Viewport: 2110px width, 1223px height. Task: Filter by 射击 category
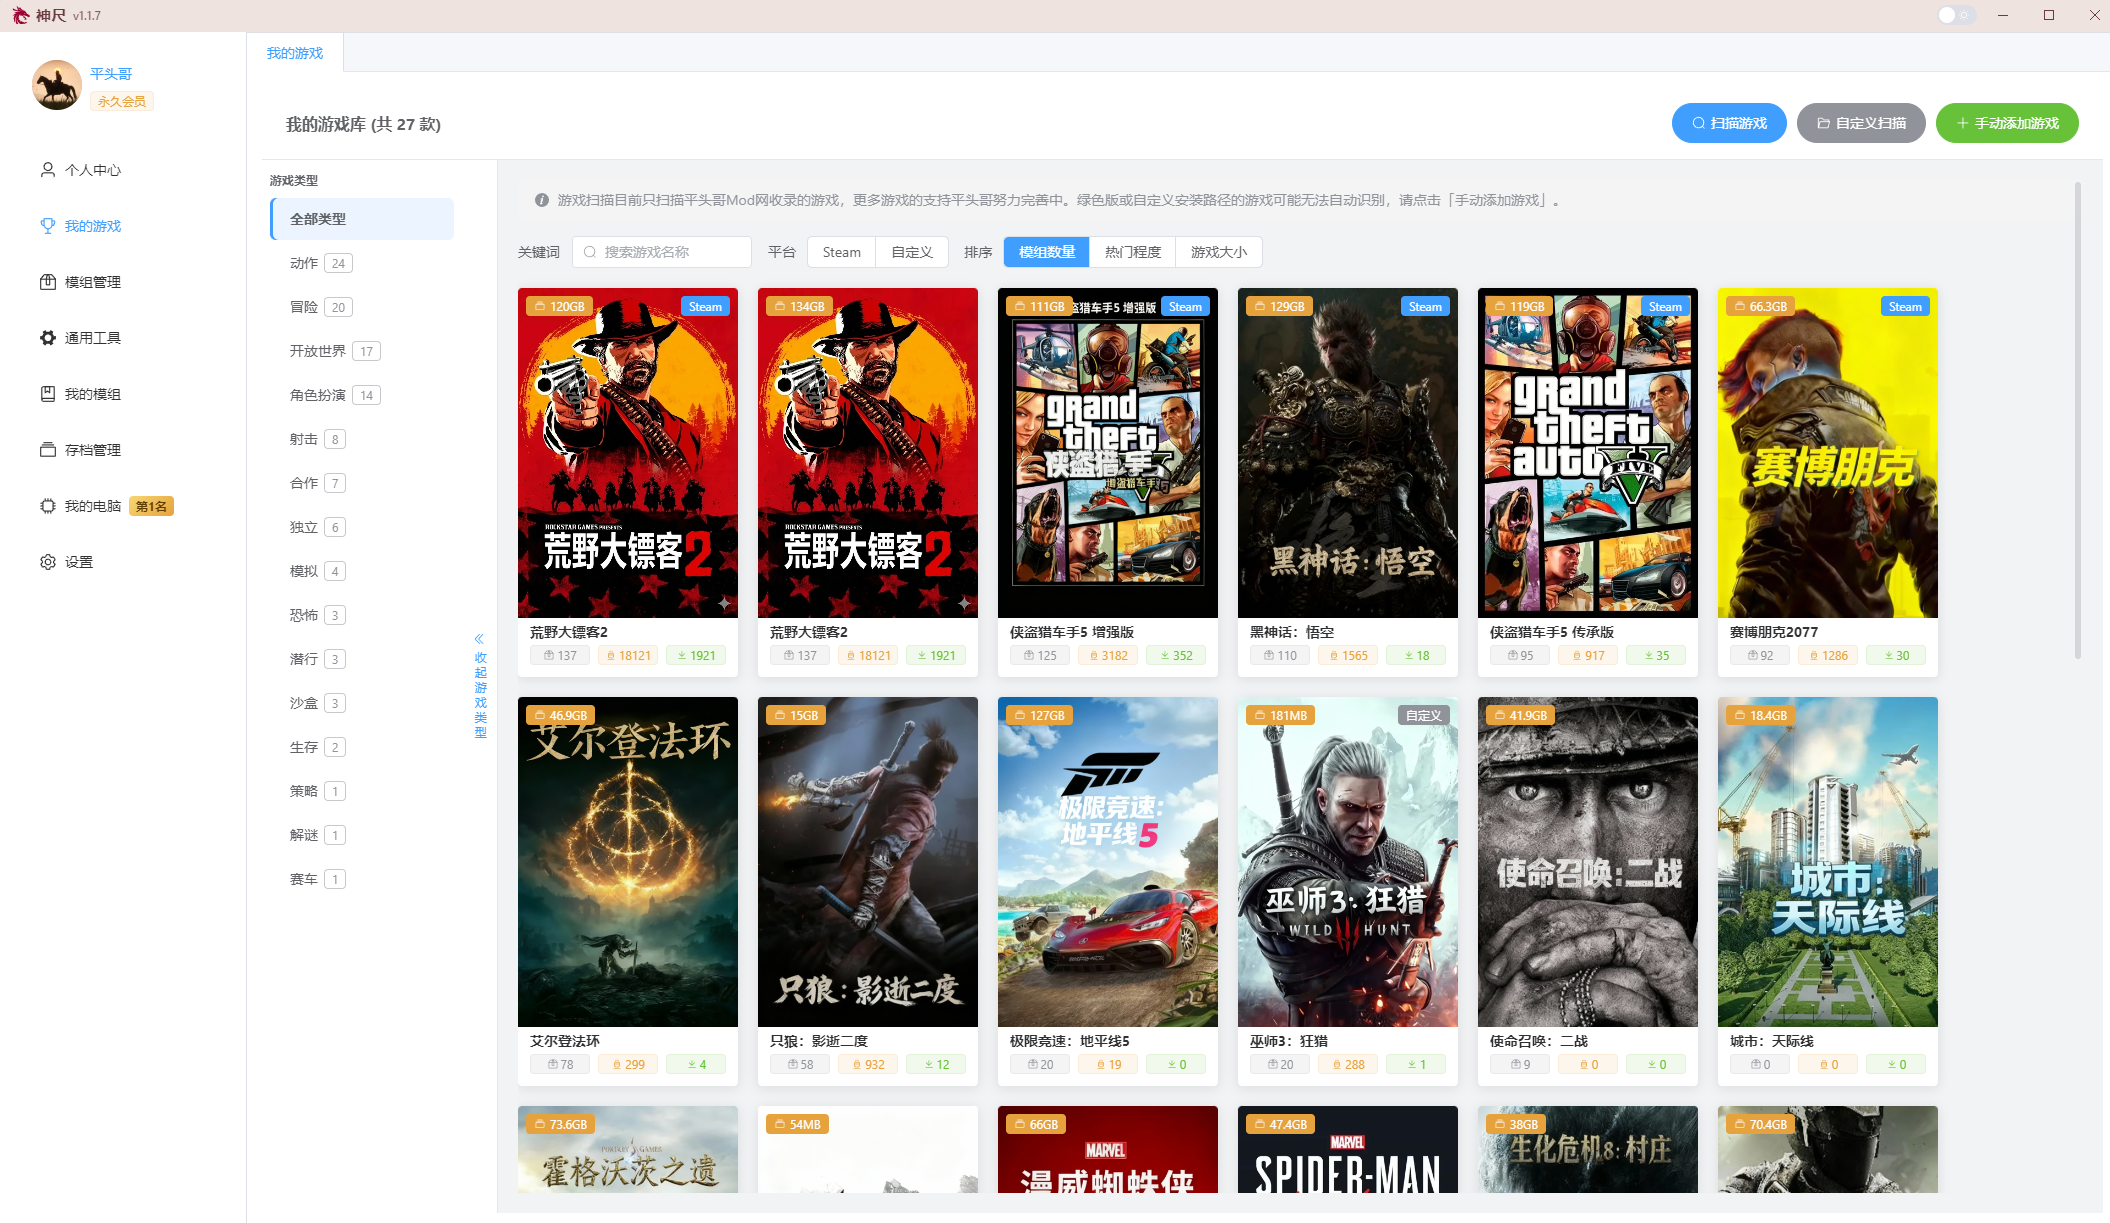(x=318, y=439)
